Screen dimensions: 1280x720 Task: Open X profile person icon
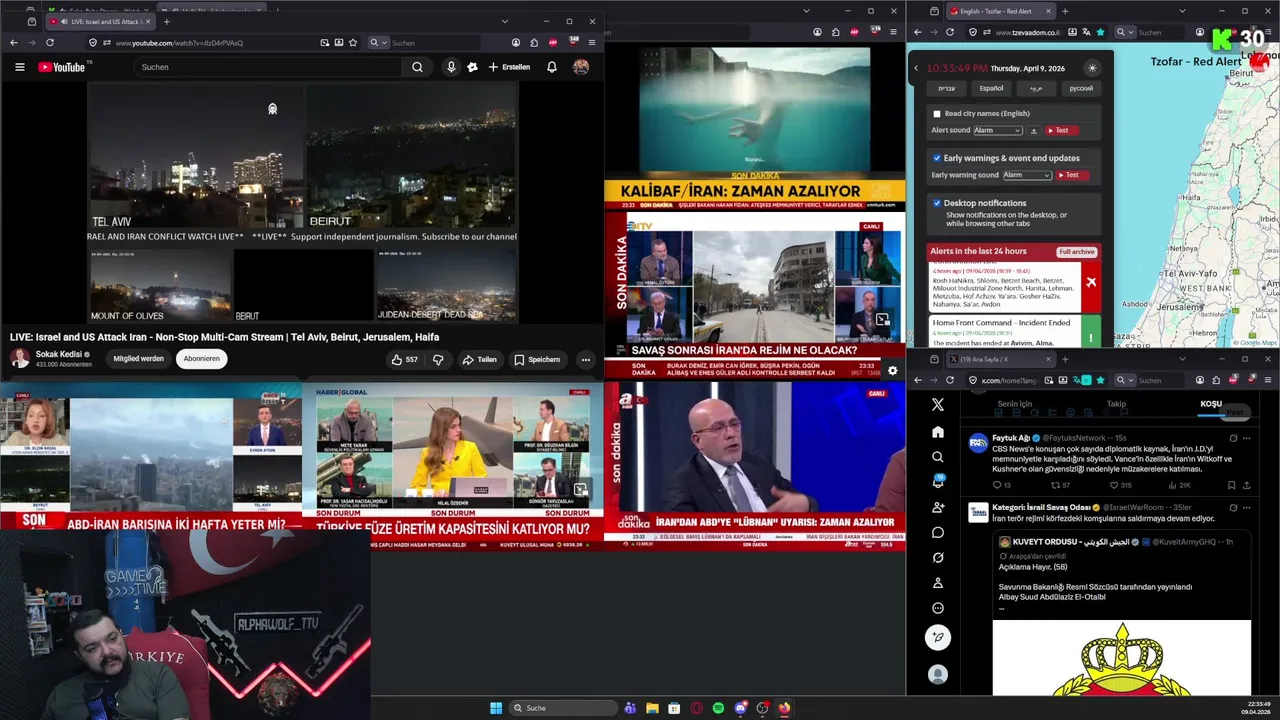[938, 583]
